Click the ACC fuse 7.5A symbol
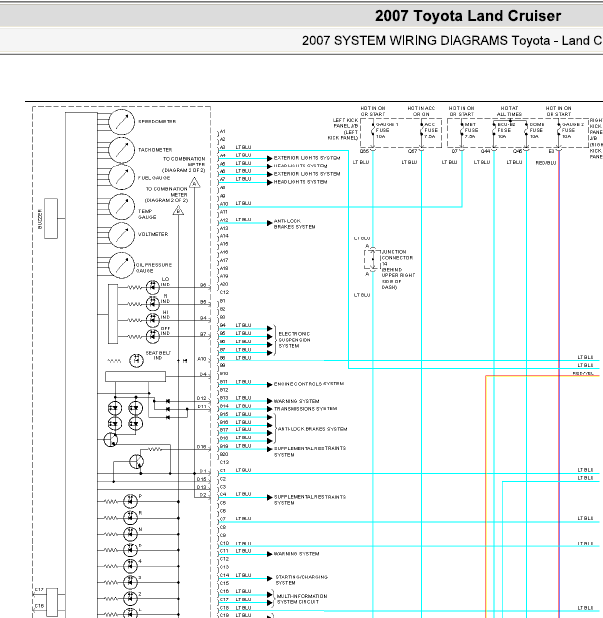The image size is (603, 618). click(421, 130)
